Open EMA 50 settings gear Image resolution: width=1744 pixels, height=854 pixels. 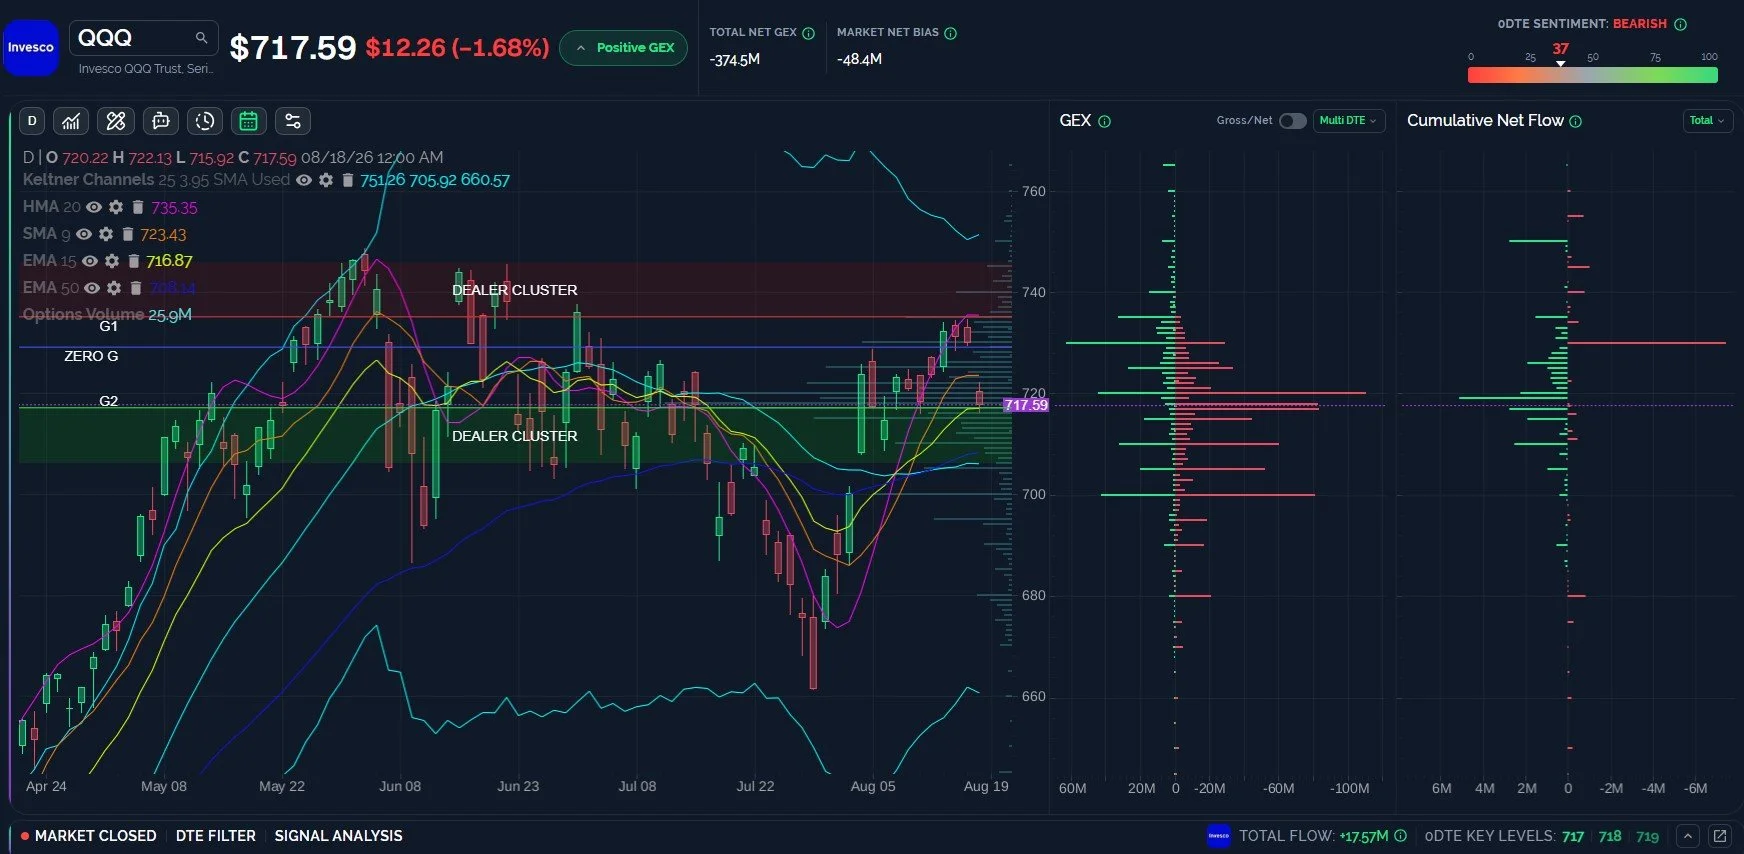click(x=114, y=288)
